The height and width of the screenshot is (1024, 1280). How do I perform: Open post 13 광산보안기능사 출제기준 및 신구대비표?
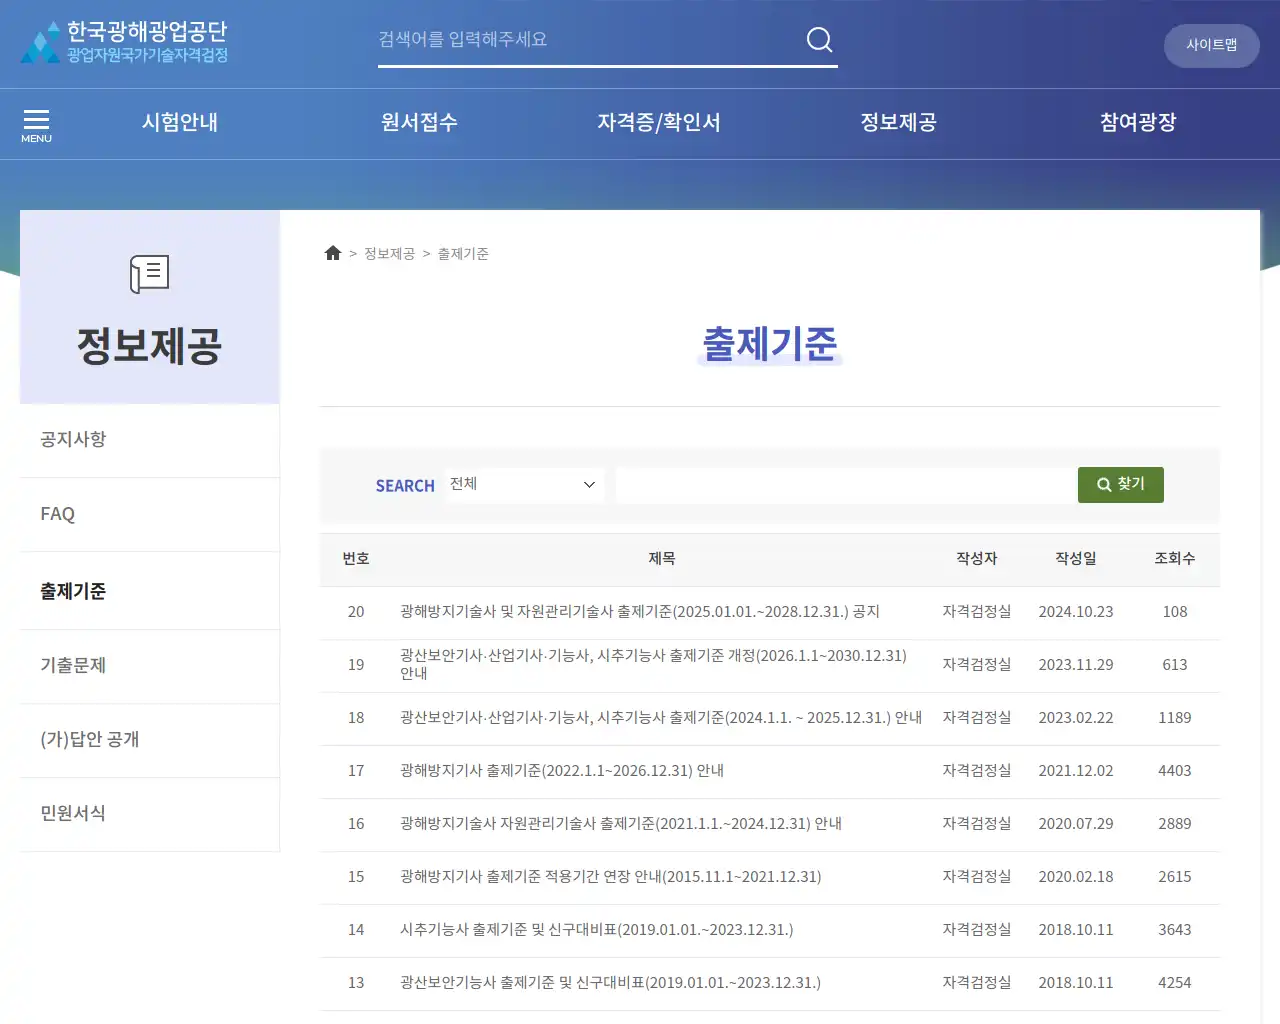click(x=610, y=983)
